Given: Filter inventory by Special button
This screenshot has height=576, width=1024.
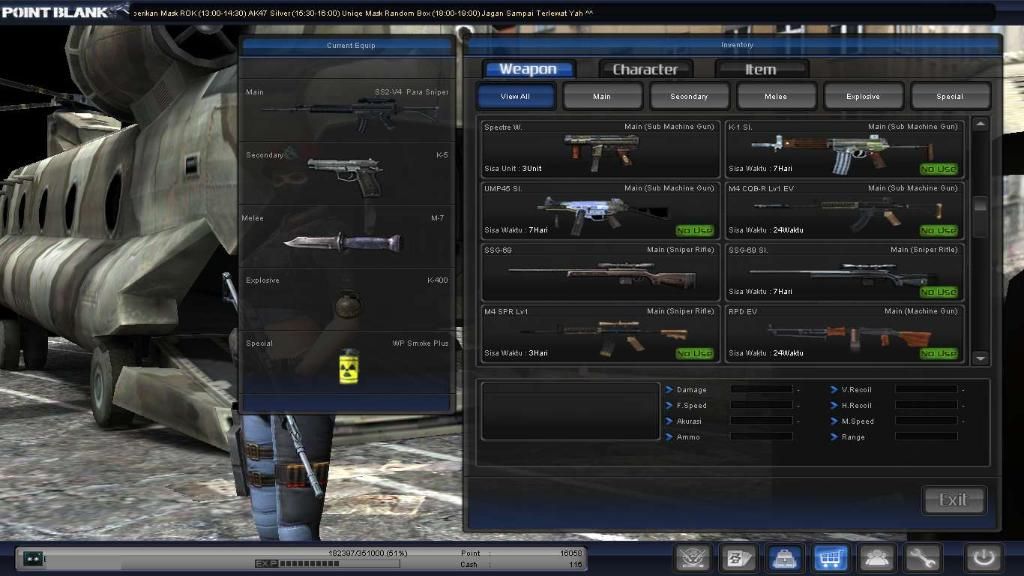Looking at the screenshot, I should [950, 96].
